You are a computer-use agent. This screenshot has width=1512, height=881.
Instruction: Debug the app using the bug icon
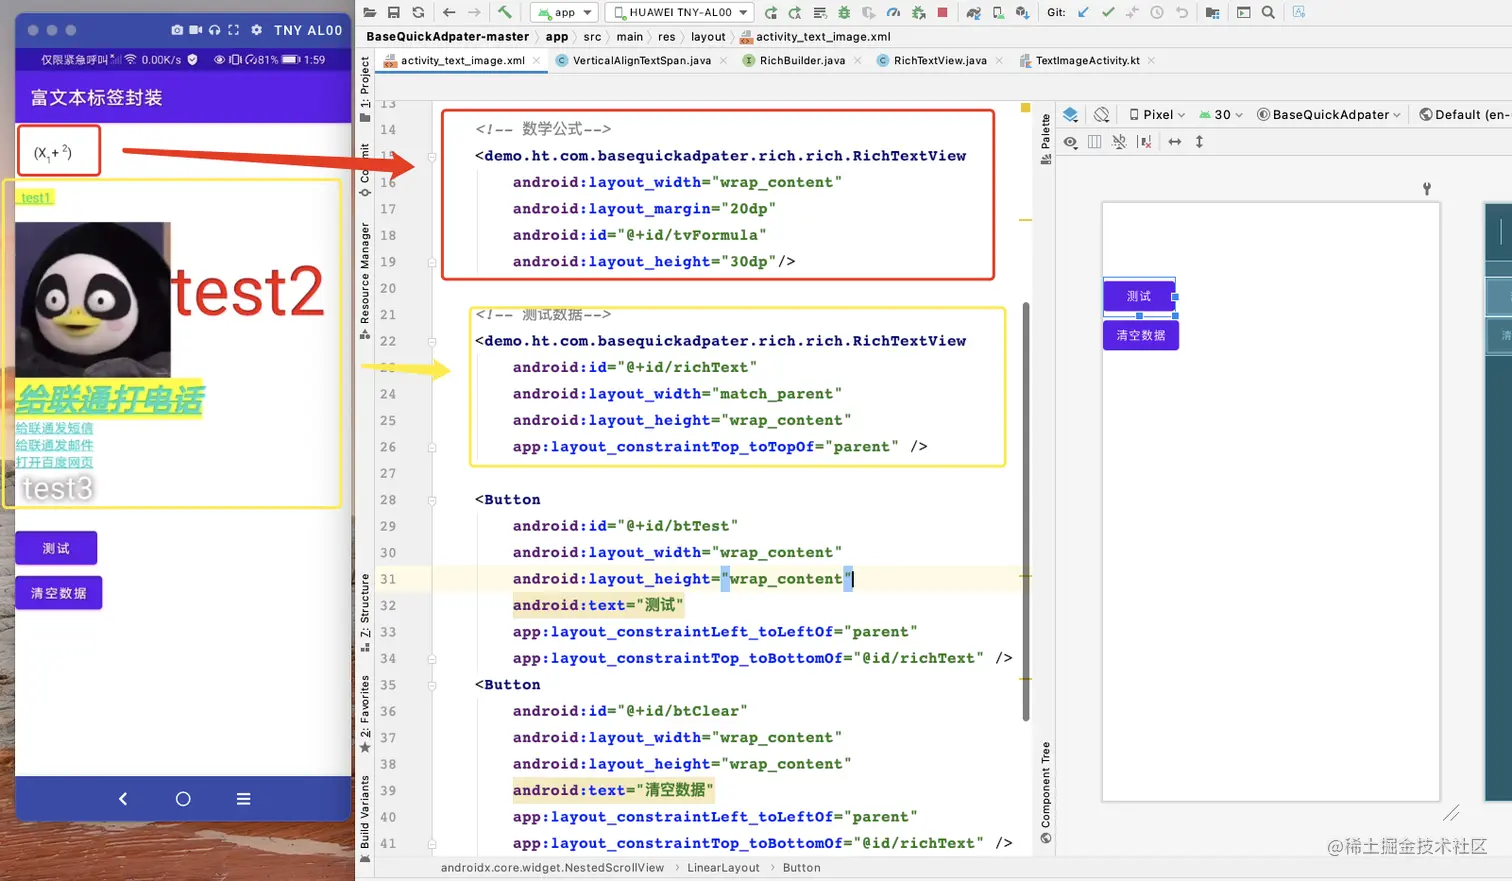(844, 13)
